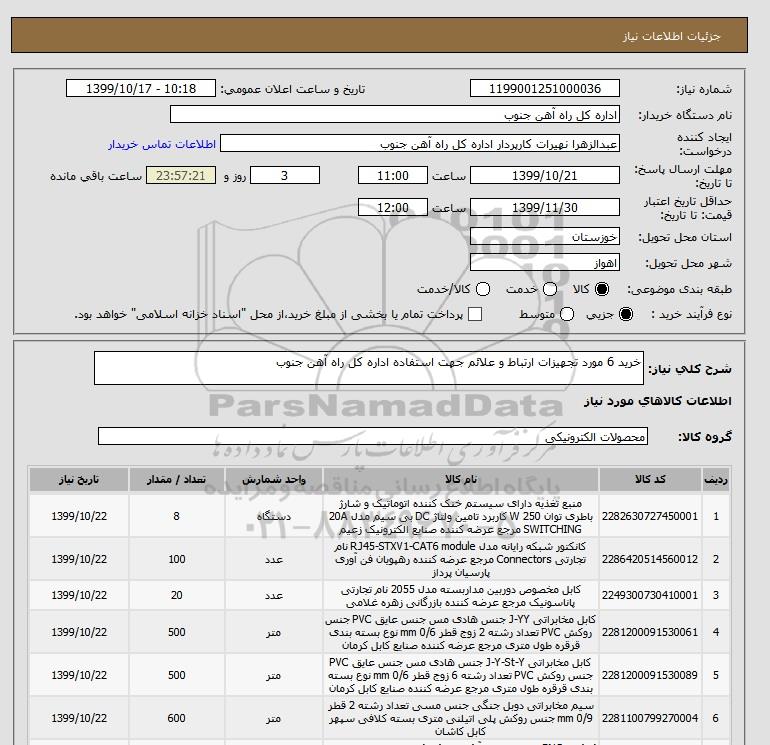Click the ردیف column header

click(x=715, y=479)
